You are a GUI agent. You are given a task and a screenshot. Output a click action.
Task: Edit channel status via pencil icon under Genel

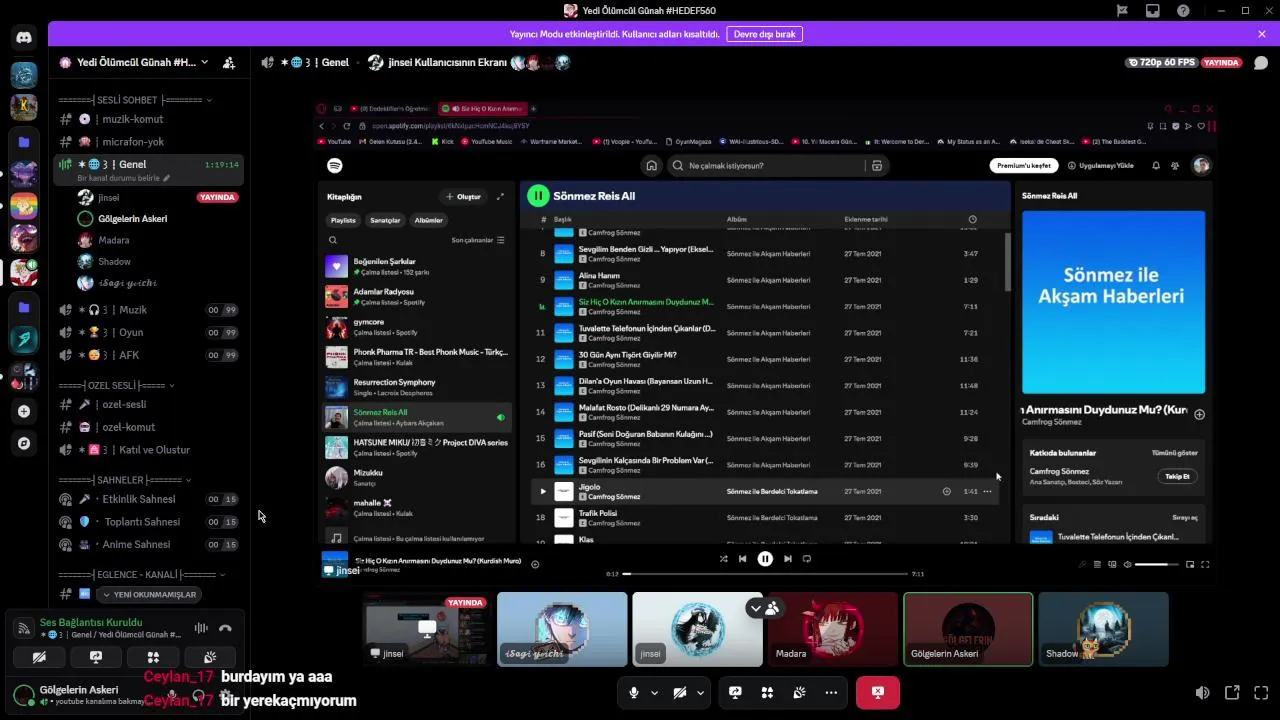pos(167,178)
